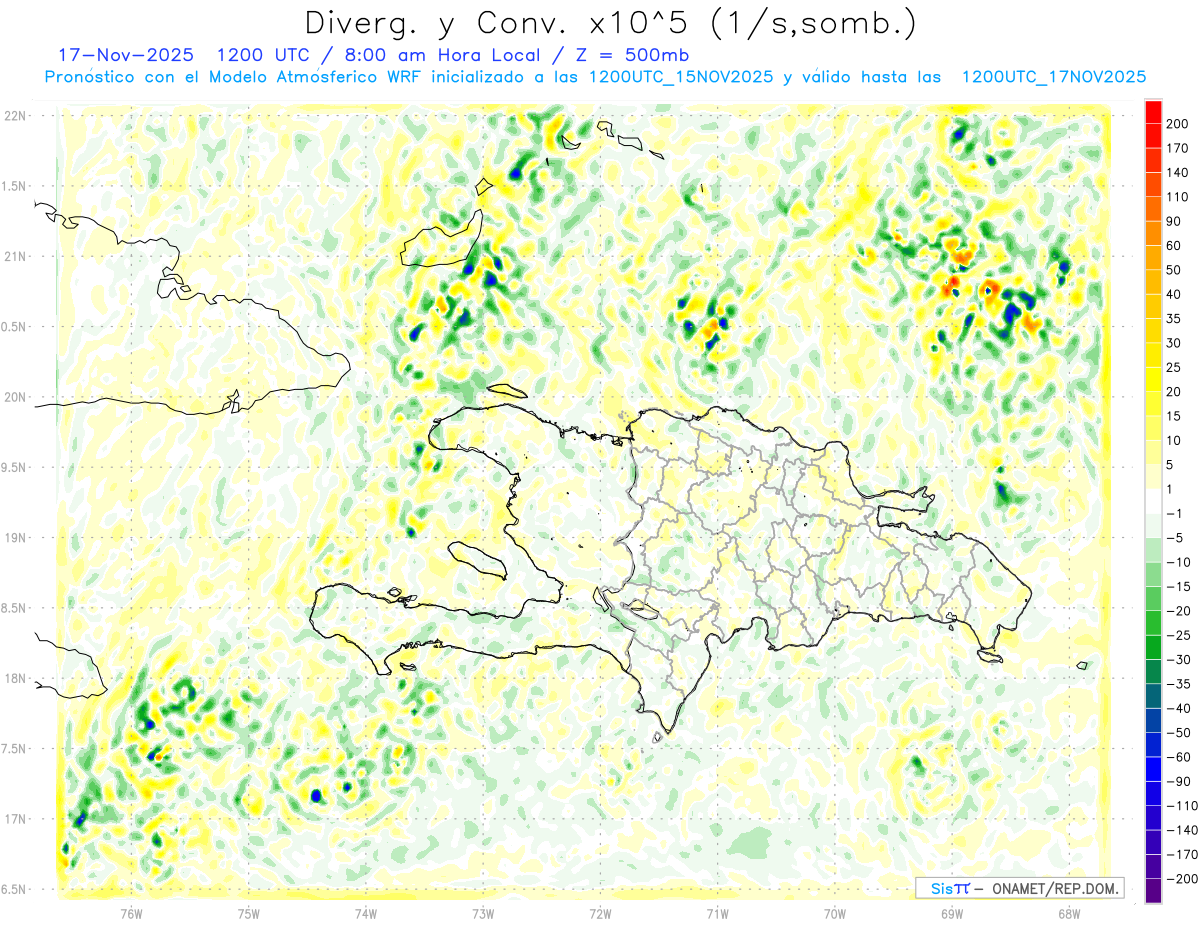
Task: Click the '18N' latitude label
Action: point(14,679)
